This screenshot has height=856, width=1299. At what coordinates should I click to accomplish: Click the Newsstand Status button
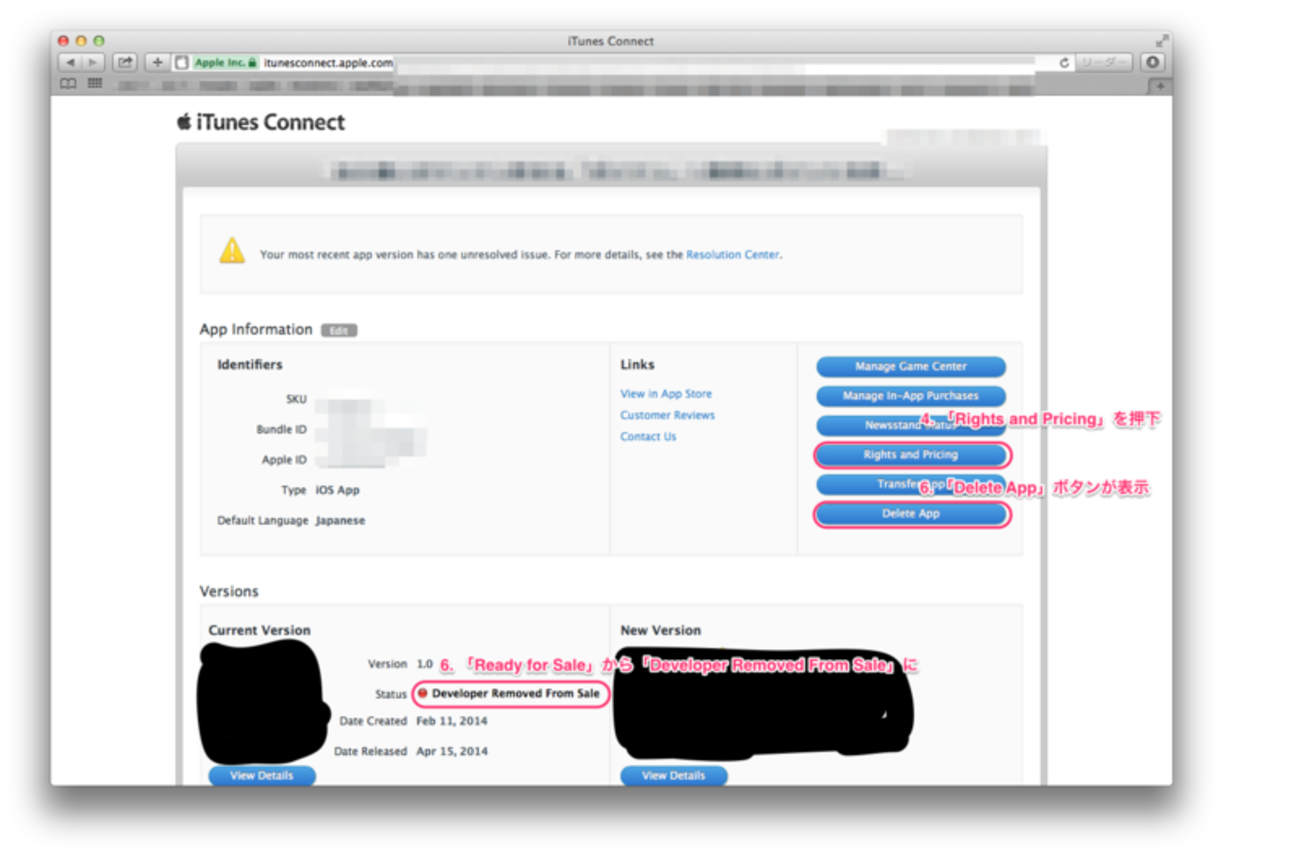tap(911, 426)
